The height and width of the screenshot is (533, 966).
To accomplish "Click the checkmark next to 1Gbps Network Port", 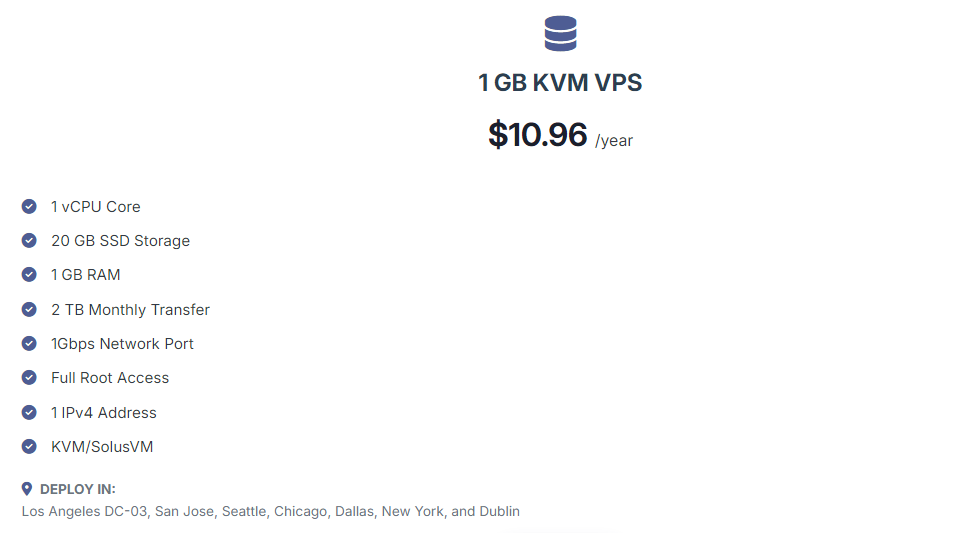I will [x=29, y=343].
